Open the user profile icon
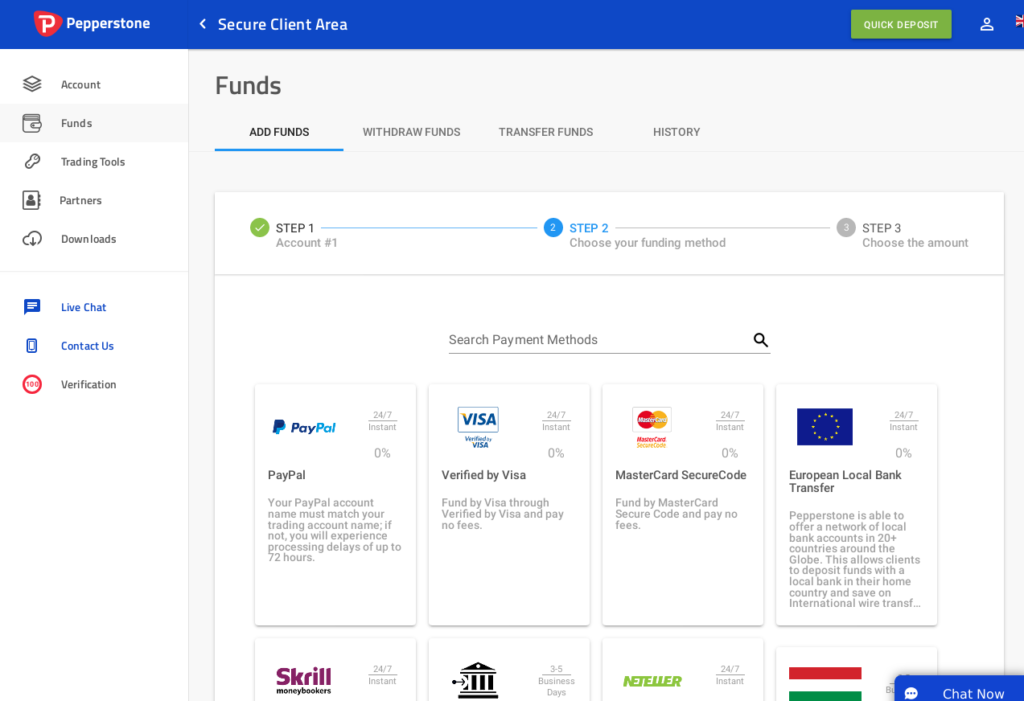The image size is (1024, 701). (986, 25)
